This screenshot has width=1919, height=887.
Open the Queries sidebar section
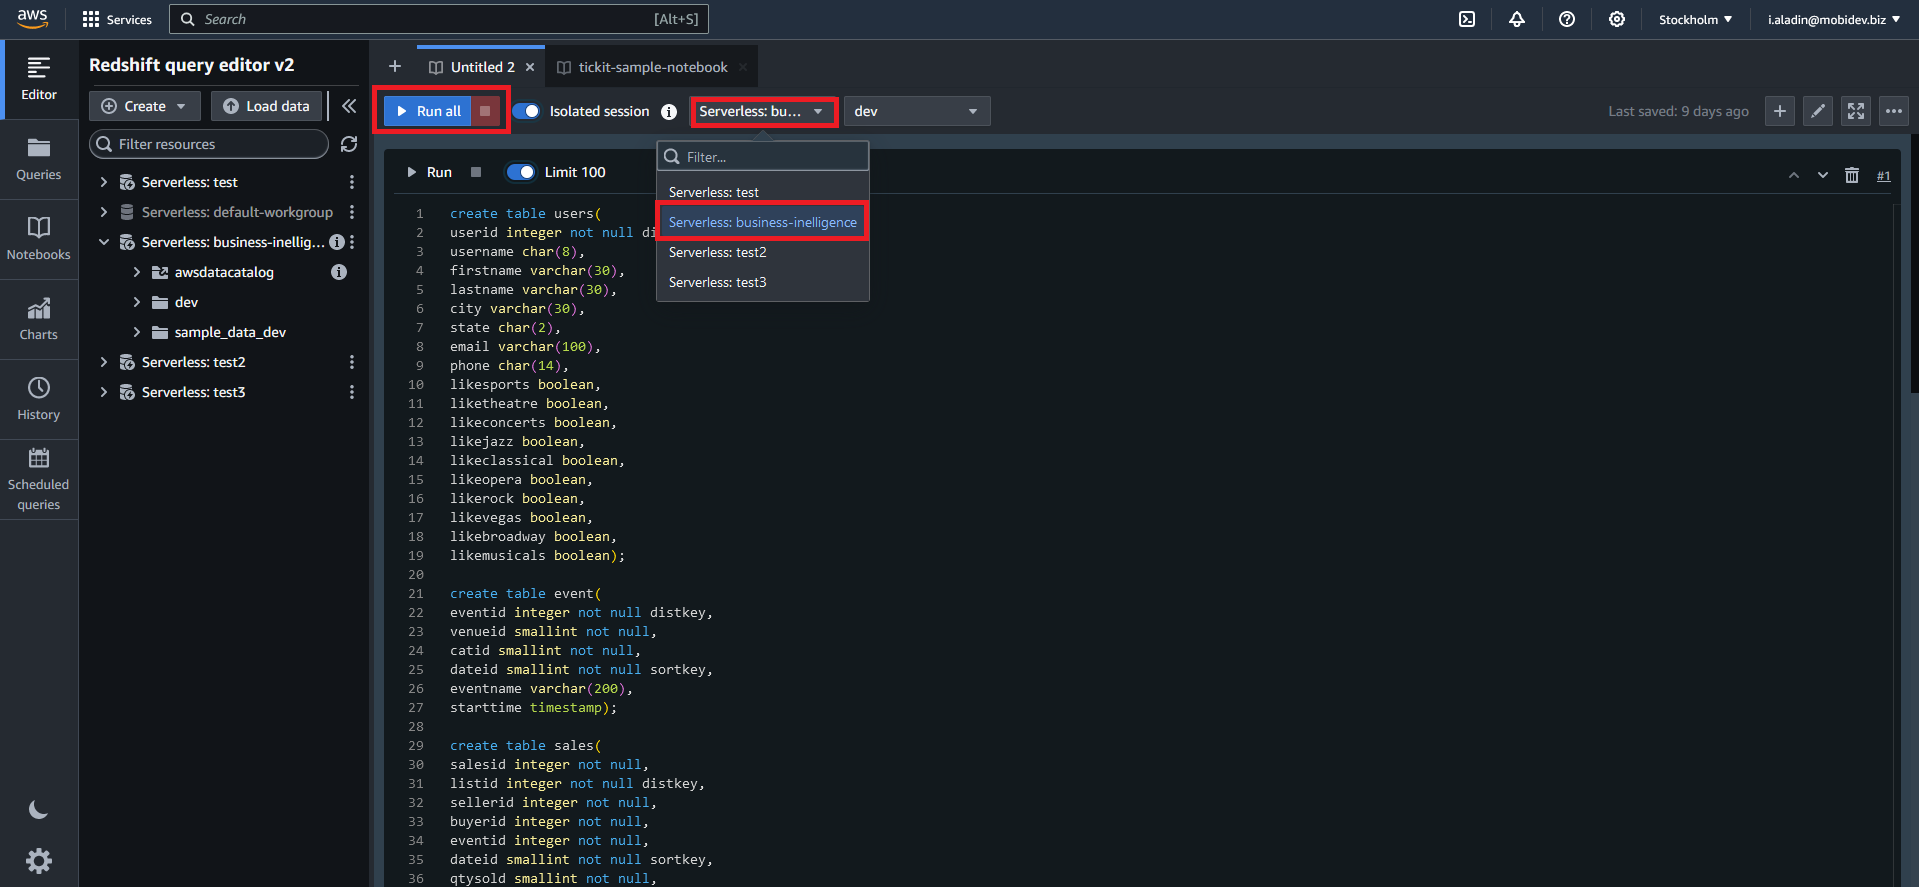(x=39, y=159)
